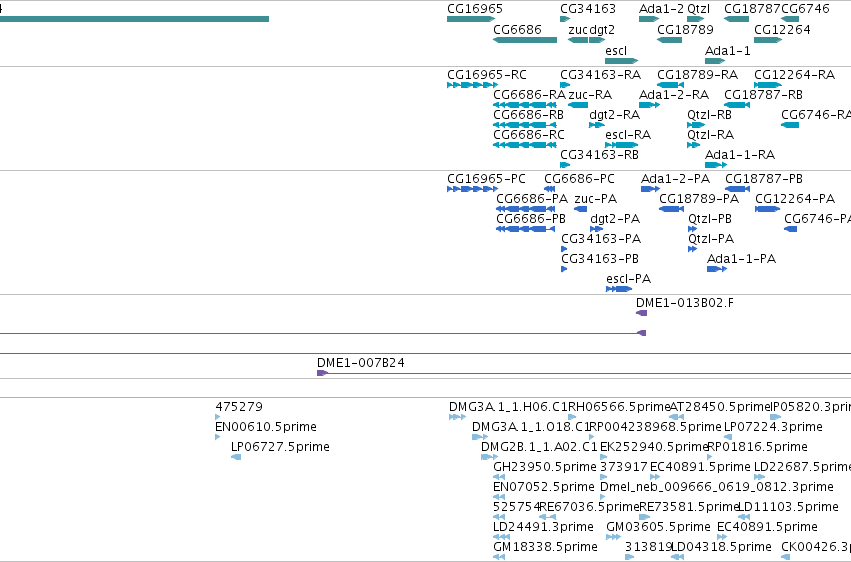Image resolution: width=851 pixels, height=562 pixels.
Task: Select protein CG18789-PA
Action: pos(699,199)
